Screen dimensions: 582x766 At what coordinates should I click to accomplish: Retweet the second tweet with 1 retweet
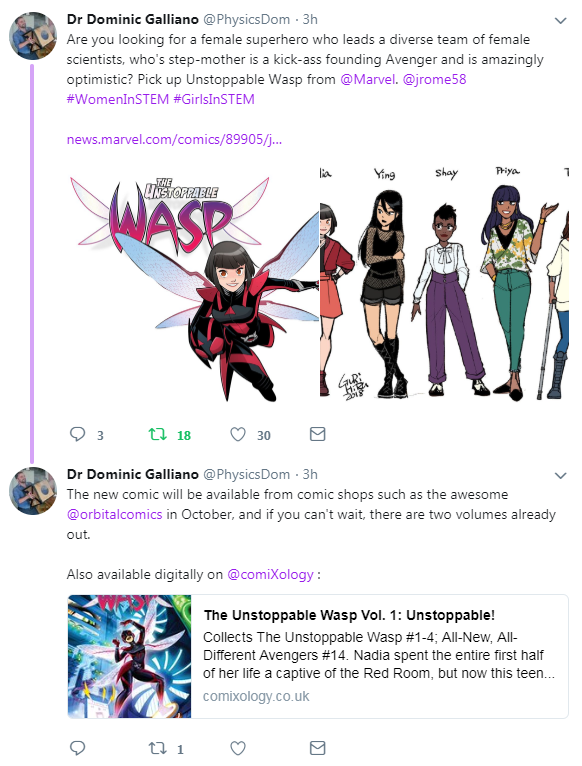[x=158, y=747]
